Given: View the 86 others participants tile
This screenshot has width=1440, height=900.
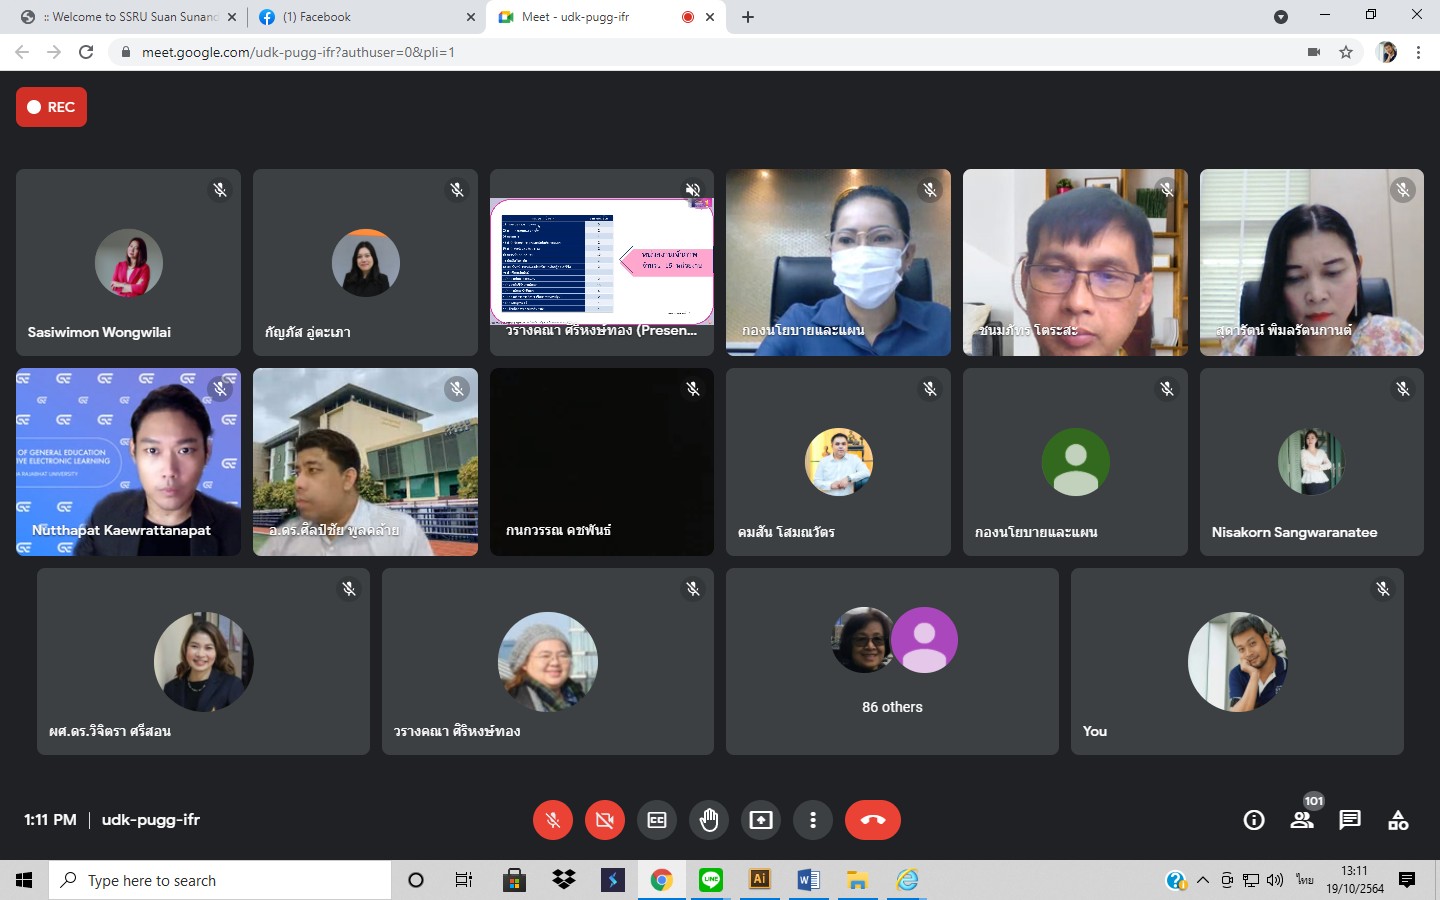Looking at the screenshot, I should tap(892, 661).
